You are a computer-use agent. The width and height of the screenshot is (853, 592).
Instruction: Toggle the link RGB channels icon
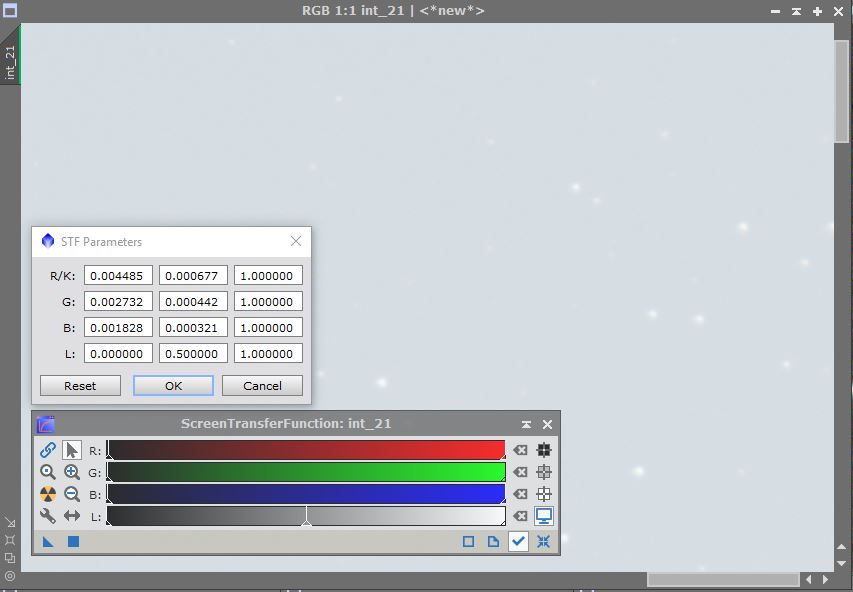[47, 450]
